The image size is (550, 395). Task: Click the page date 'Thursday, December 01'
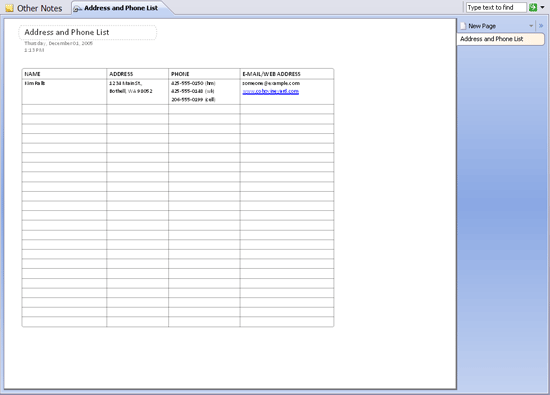(59, 43)
